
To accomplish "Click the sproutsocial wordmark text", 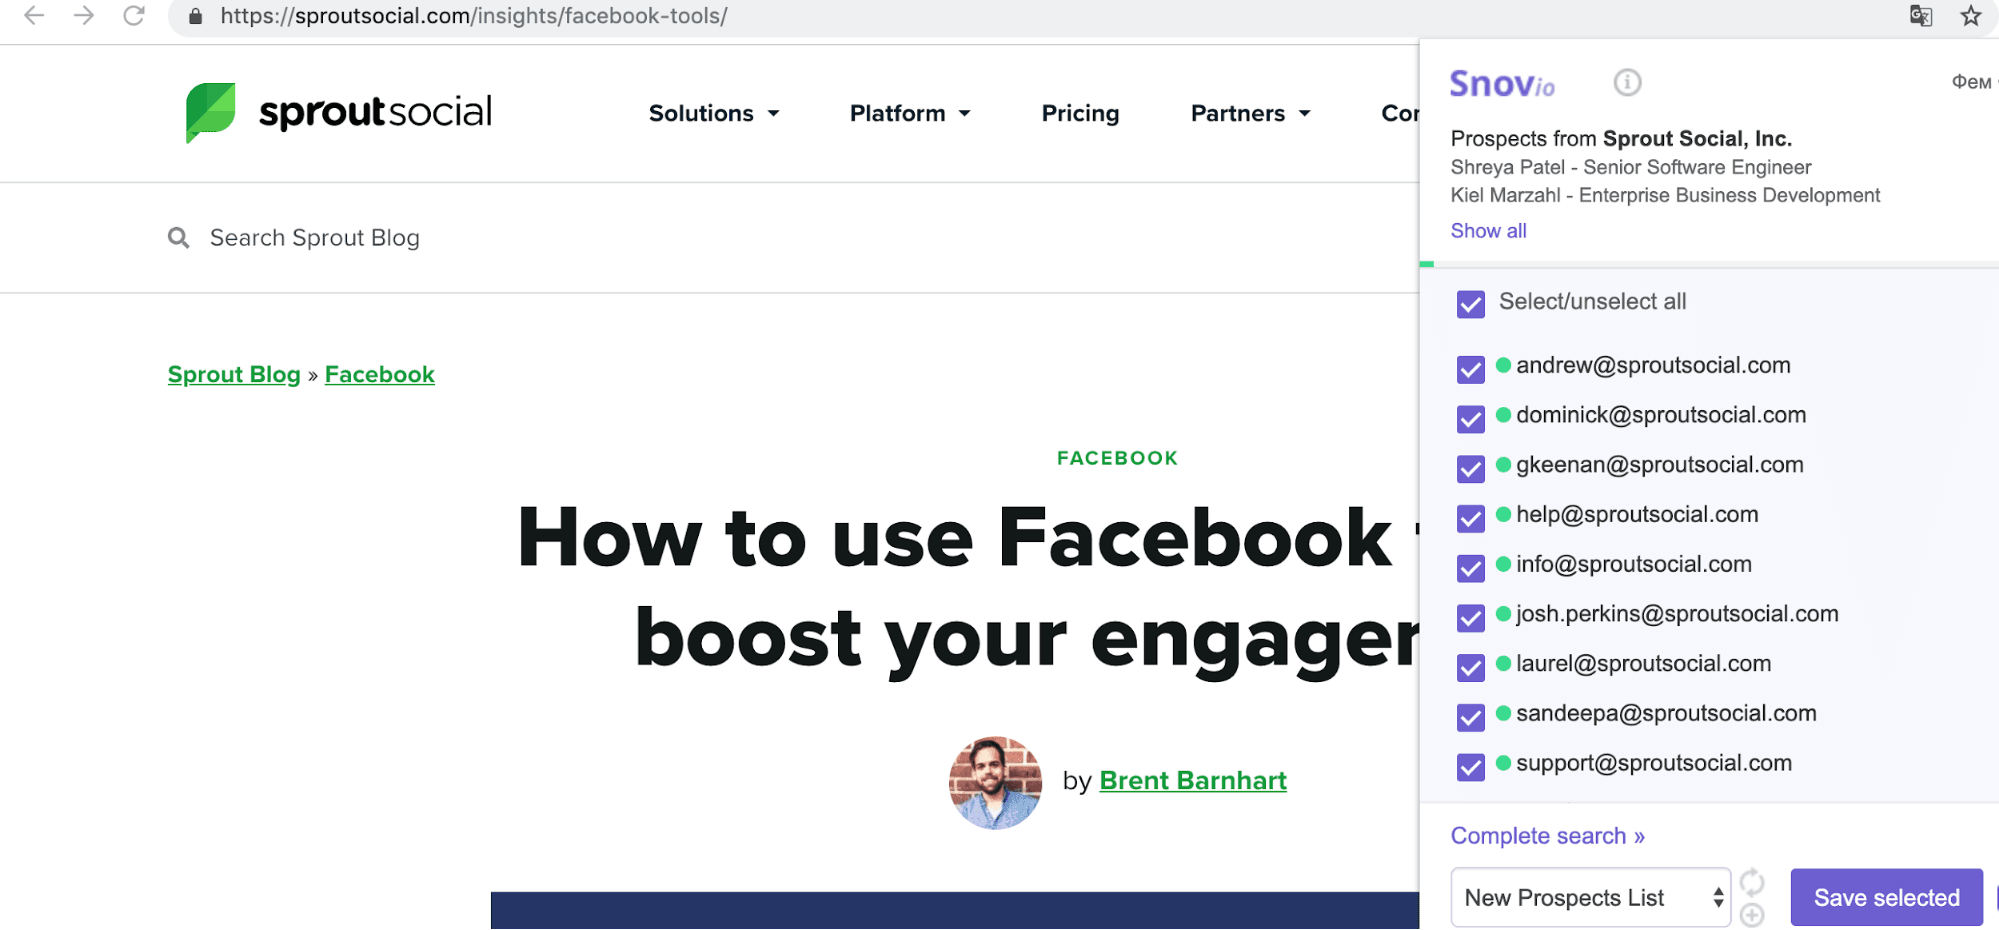I will [x=375, y=112].
